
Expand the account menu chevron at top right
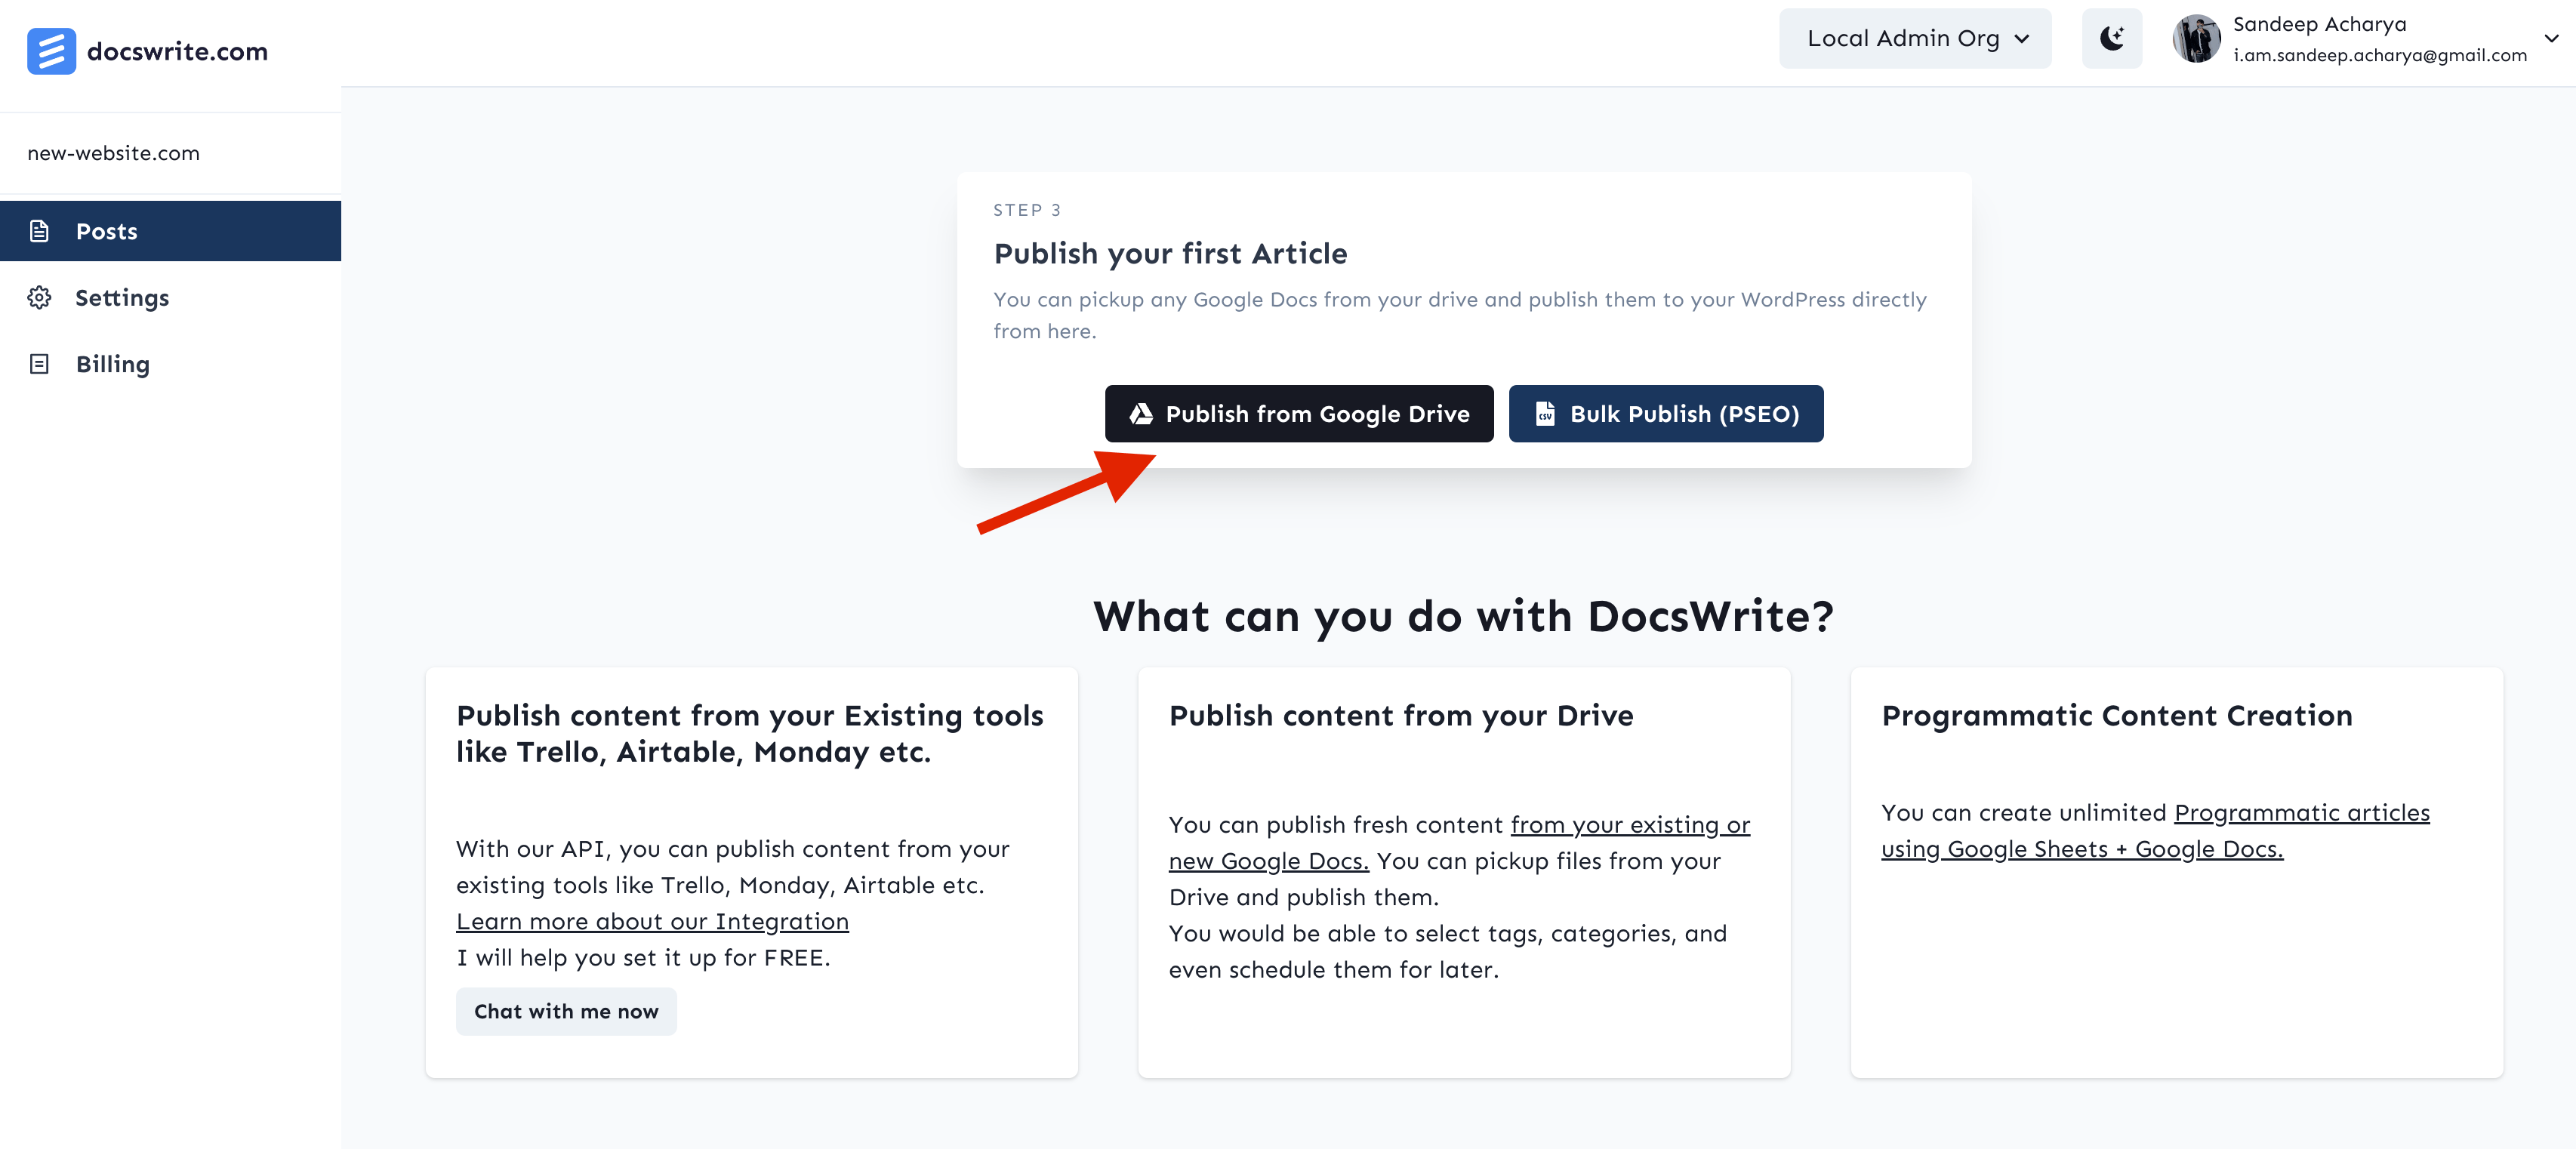point(2553,38)
